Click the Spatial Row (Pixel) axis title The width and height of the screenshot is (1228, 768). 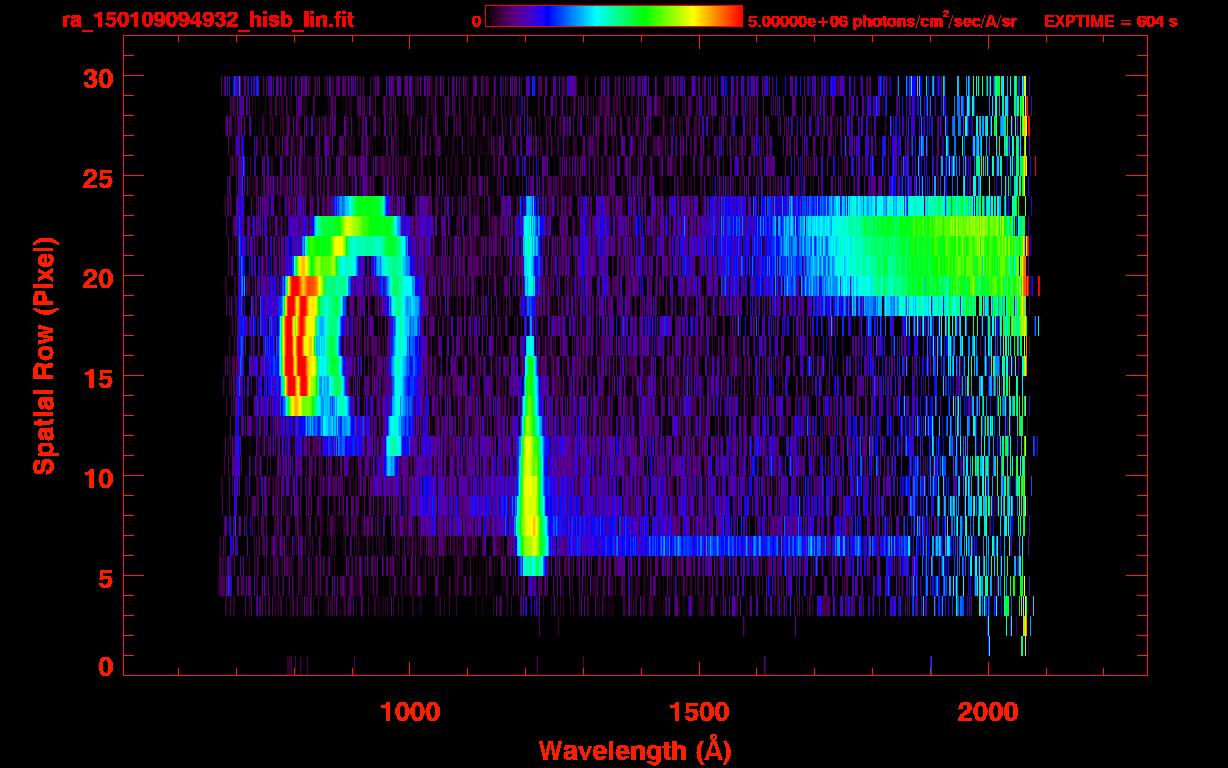43,355
